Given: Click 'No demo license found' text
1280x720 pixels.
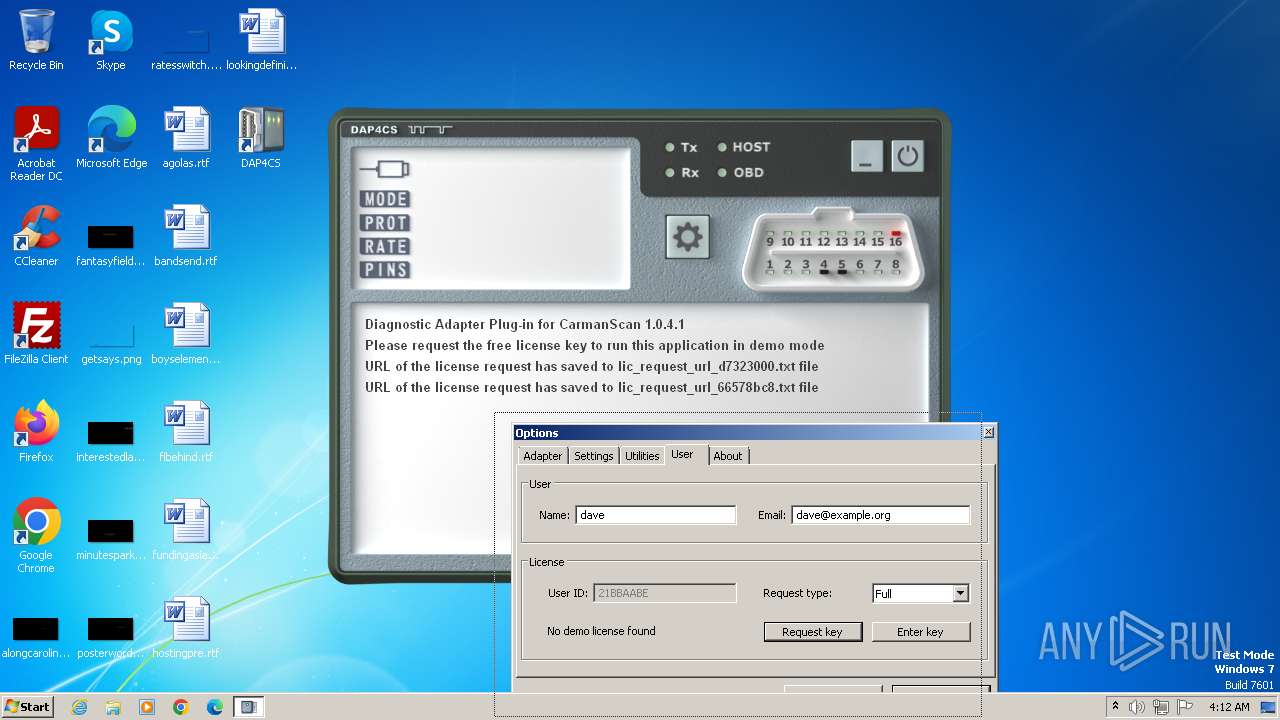Looking at the screenshot, I should coord(601,631).
